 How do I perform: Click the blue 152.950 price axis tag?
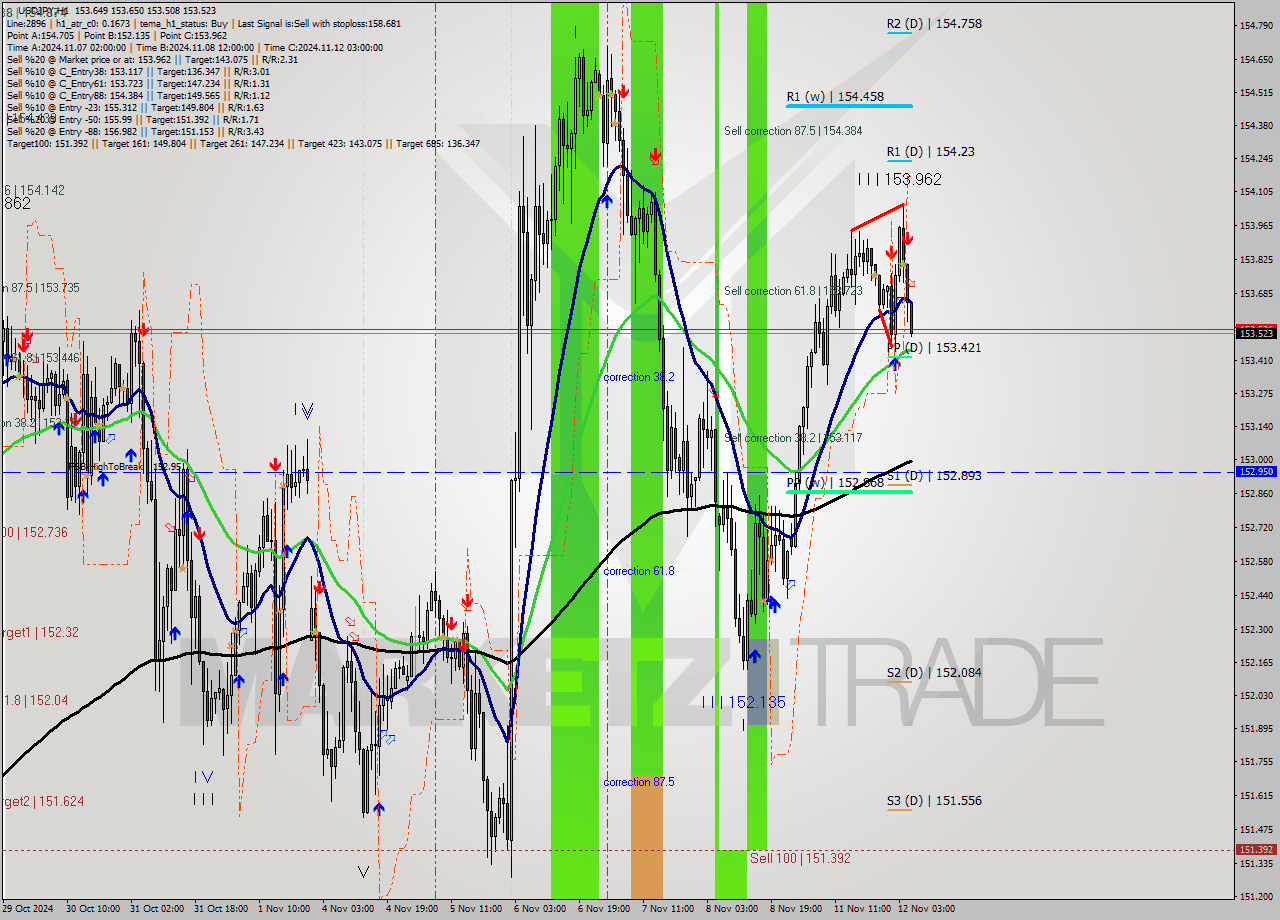click(x=1256, y=471)
